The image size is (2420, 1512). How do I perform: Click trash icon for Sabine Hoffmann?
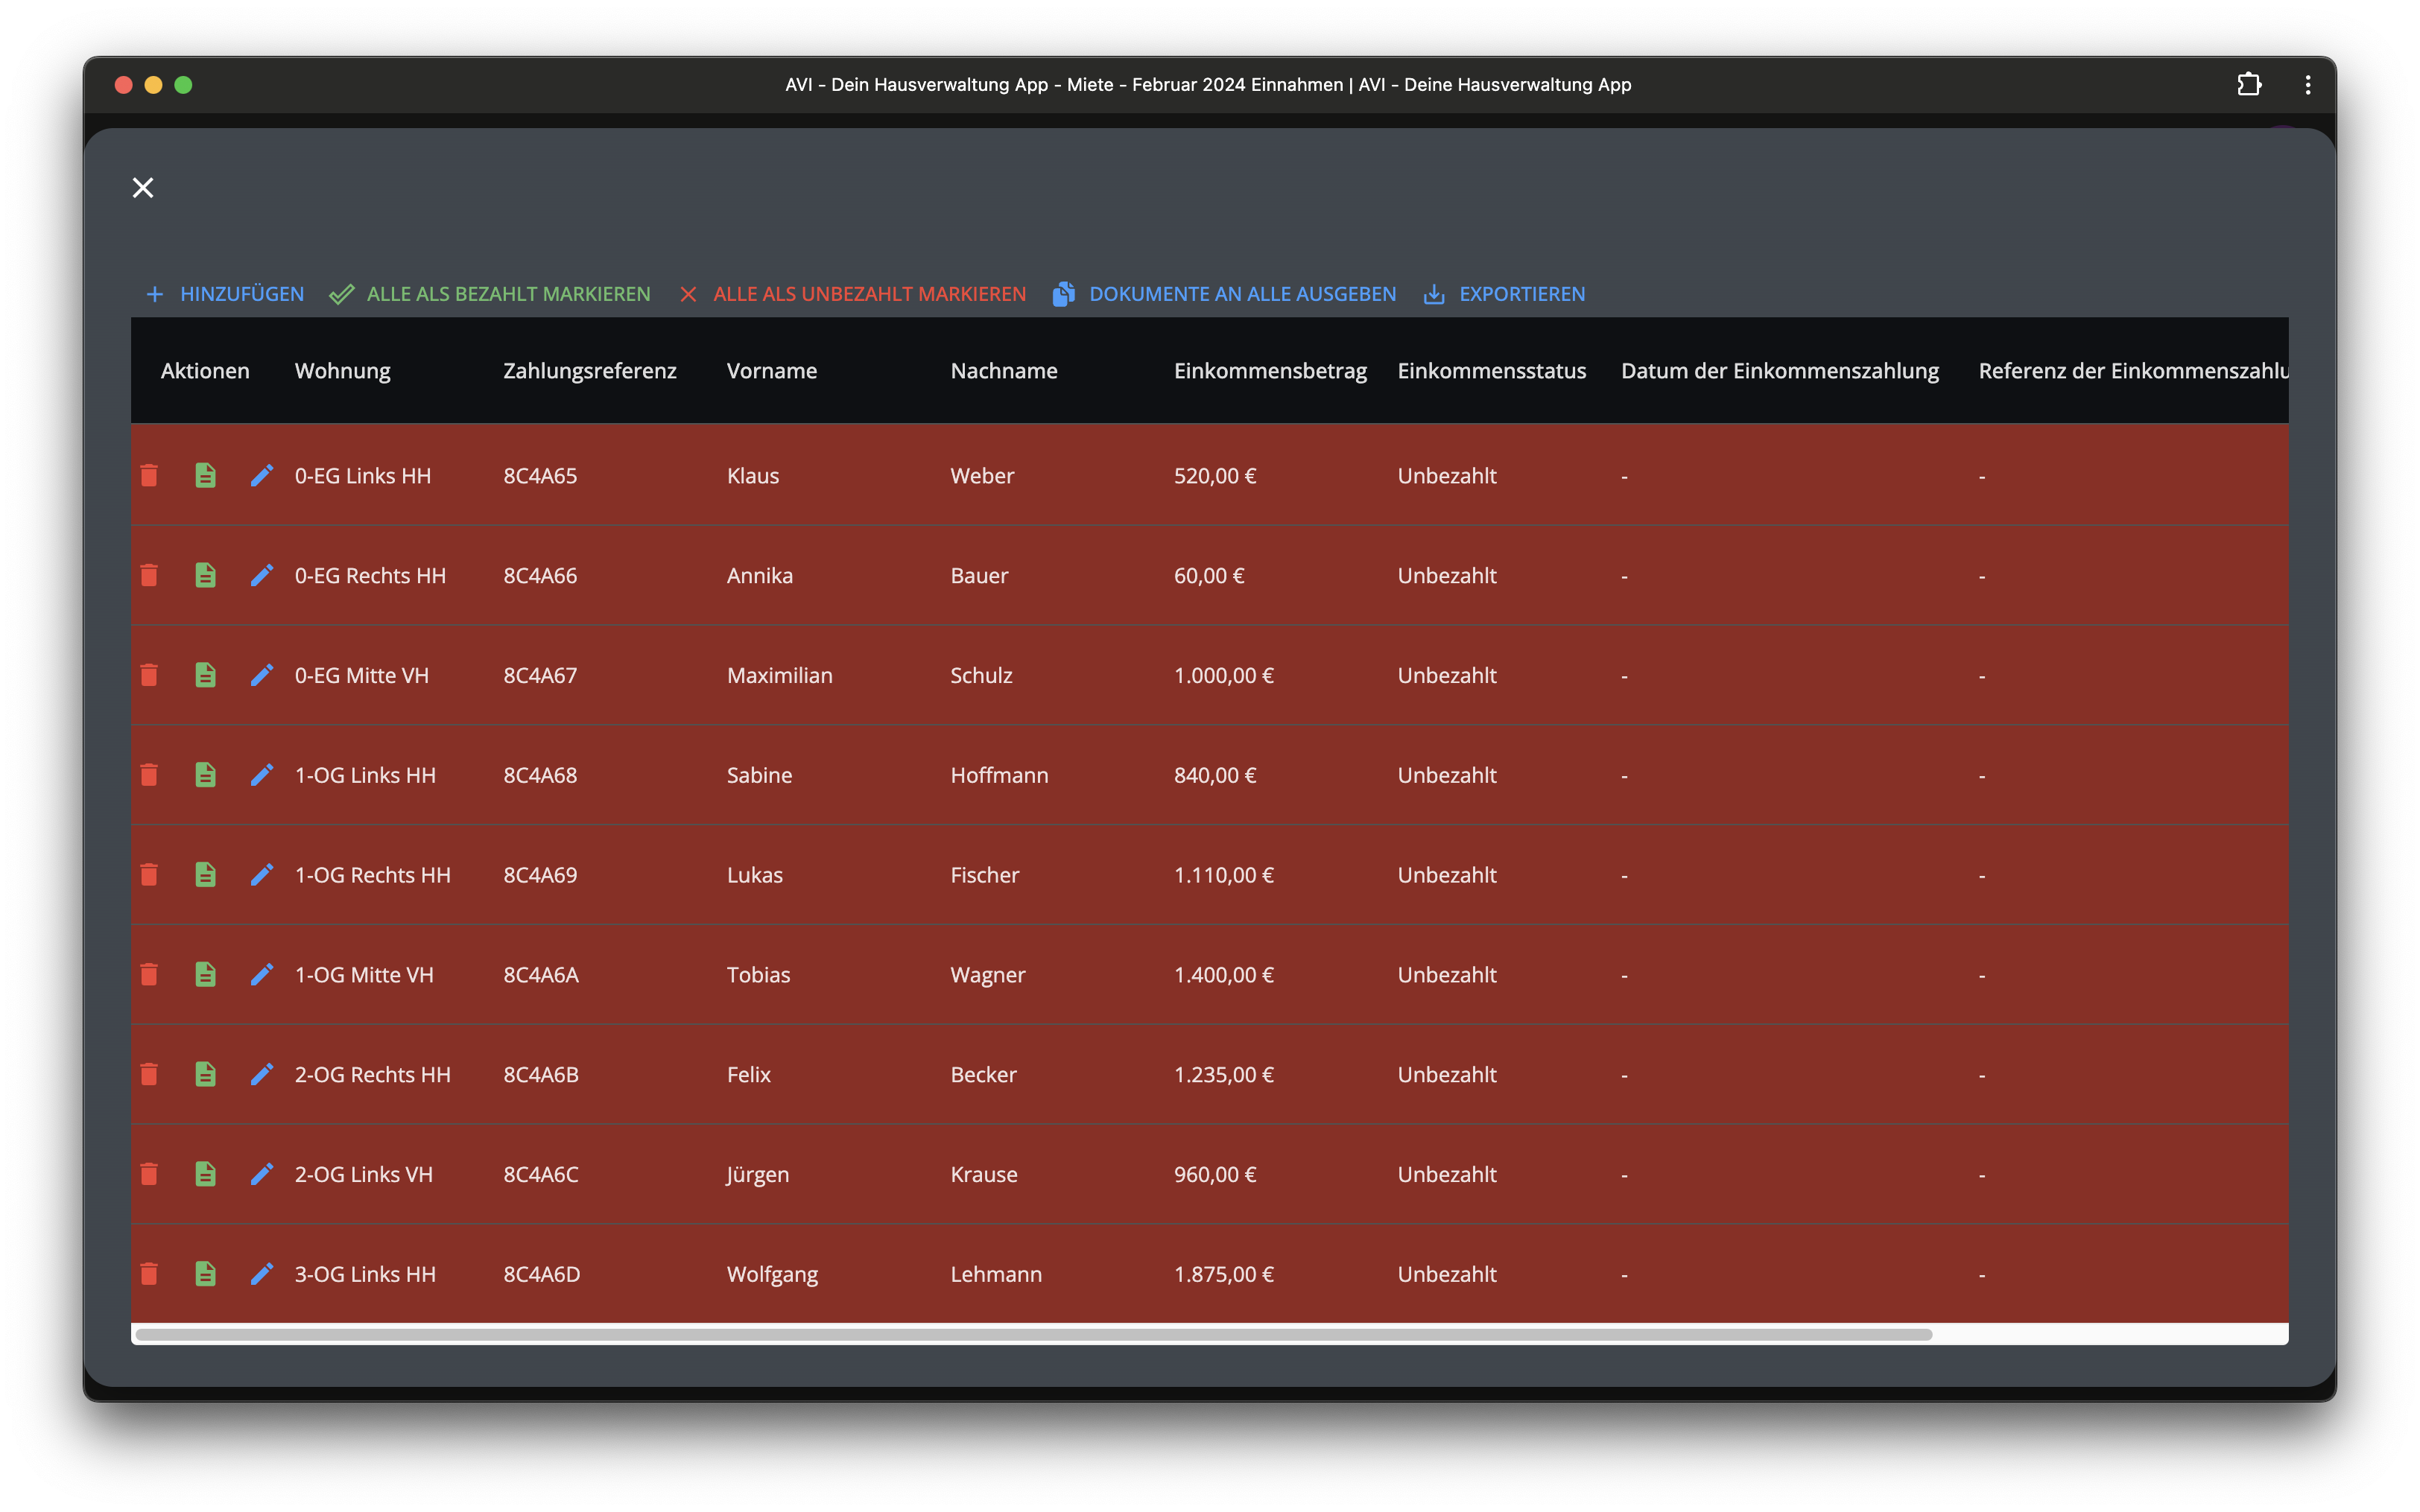[x=149, y=775]
